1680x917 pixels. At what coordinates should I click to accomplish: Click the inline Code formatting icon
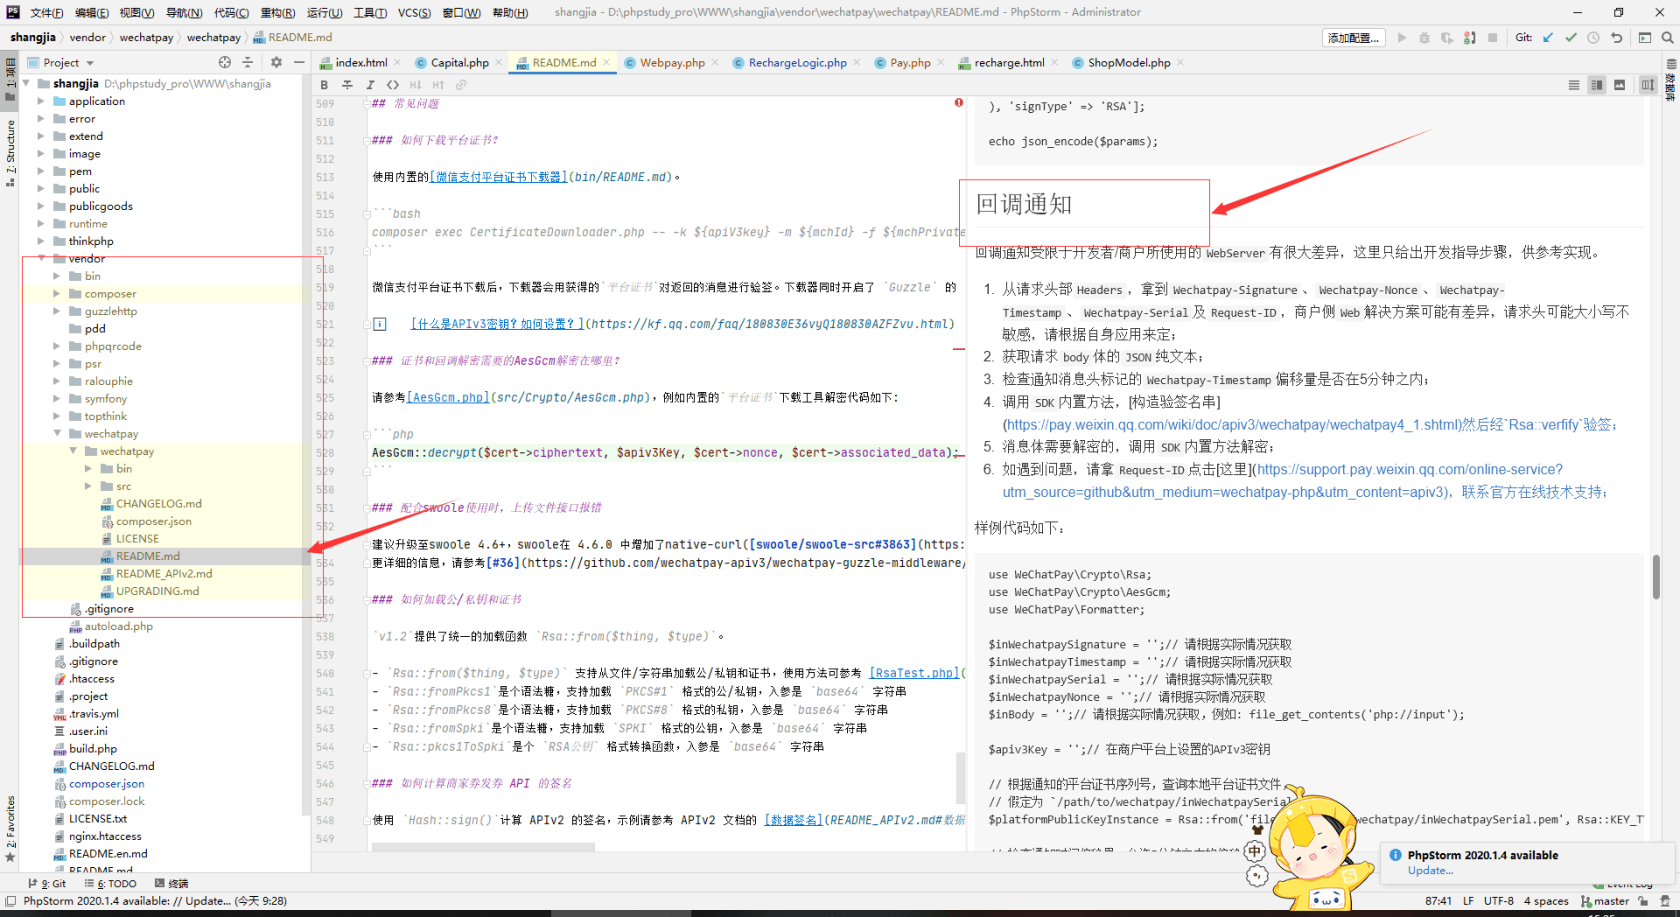[x=393, y=85]
